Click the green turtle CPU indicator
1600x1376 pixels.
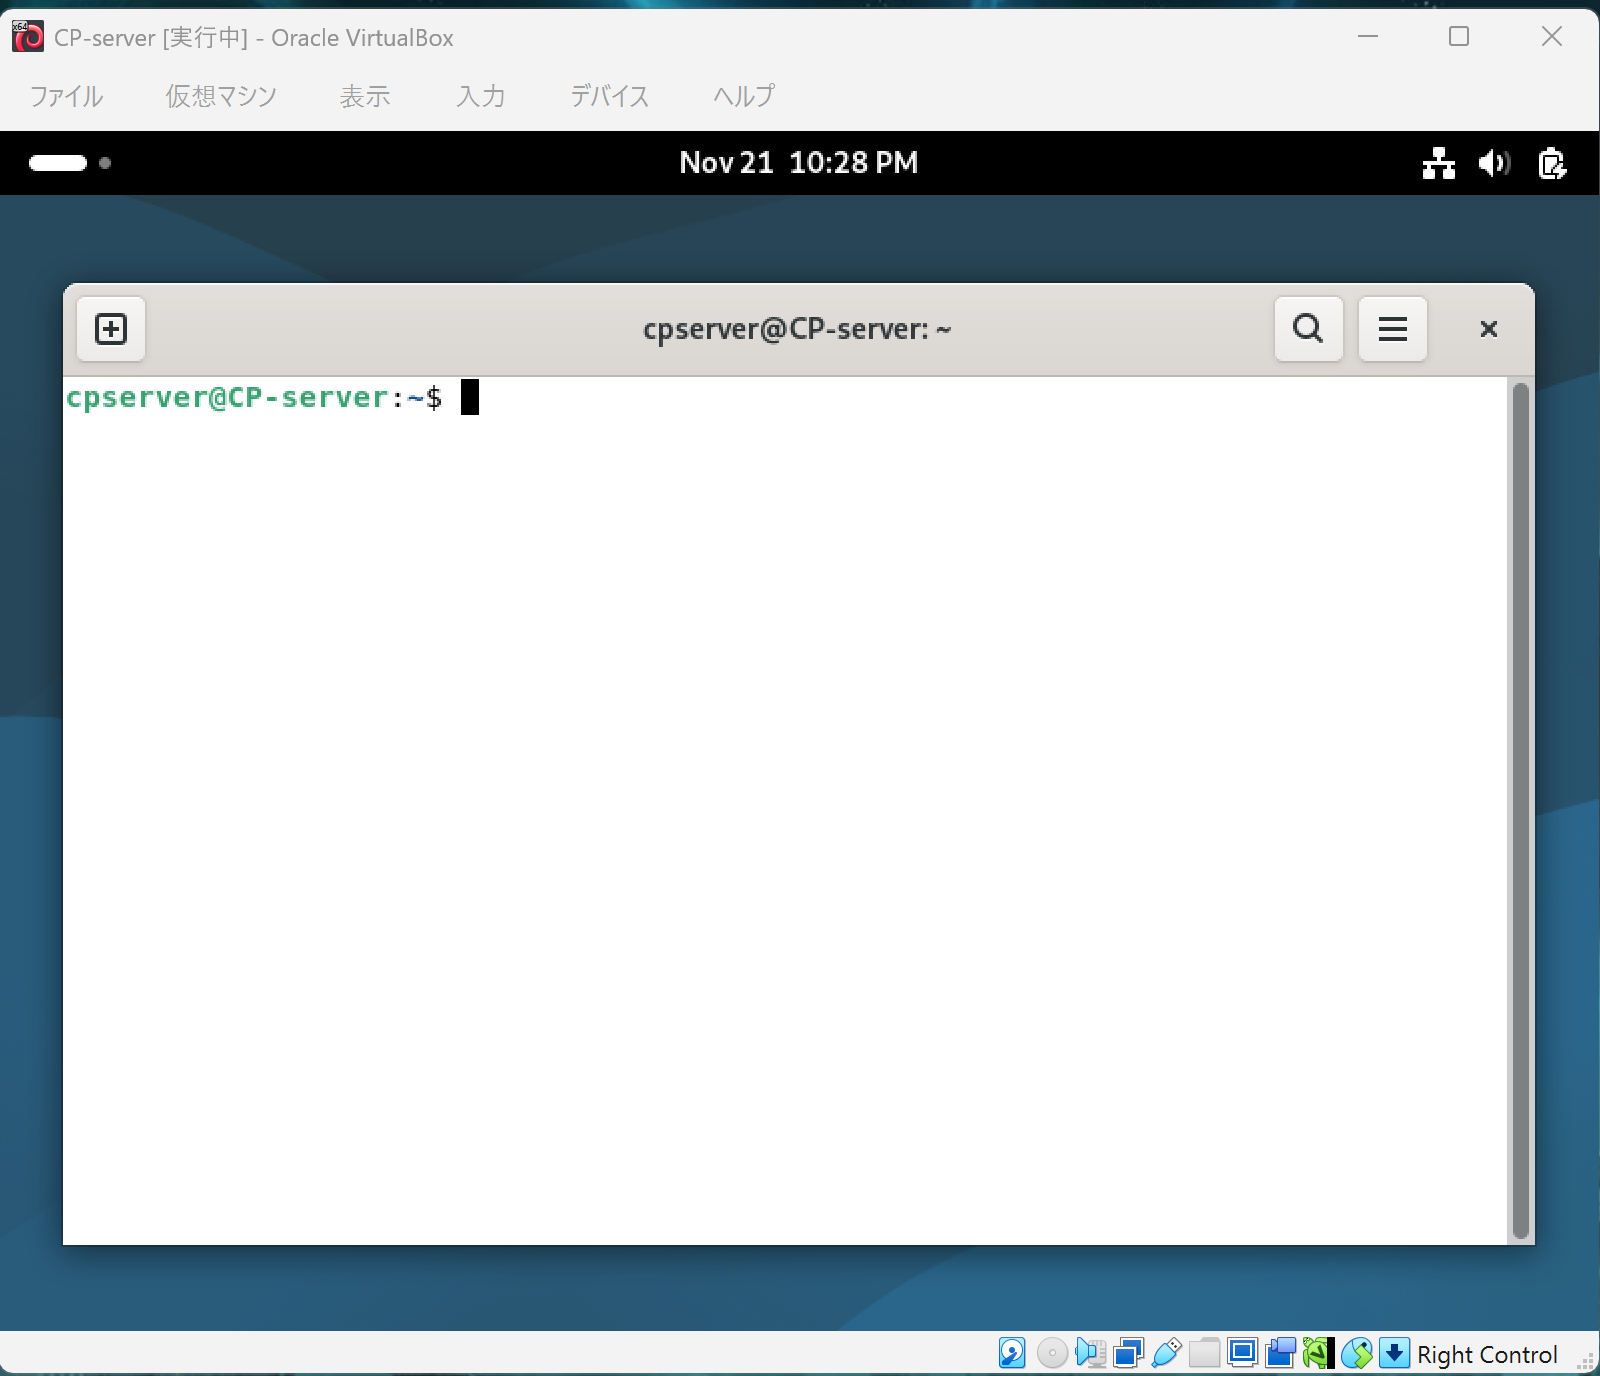coord(1318,1353)
